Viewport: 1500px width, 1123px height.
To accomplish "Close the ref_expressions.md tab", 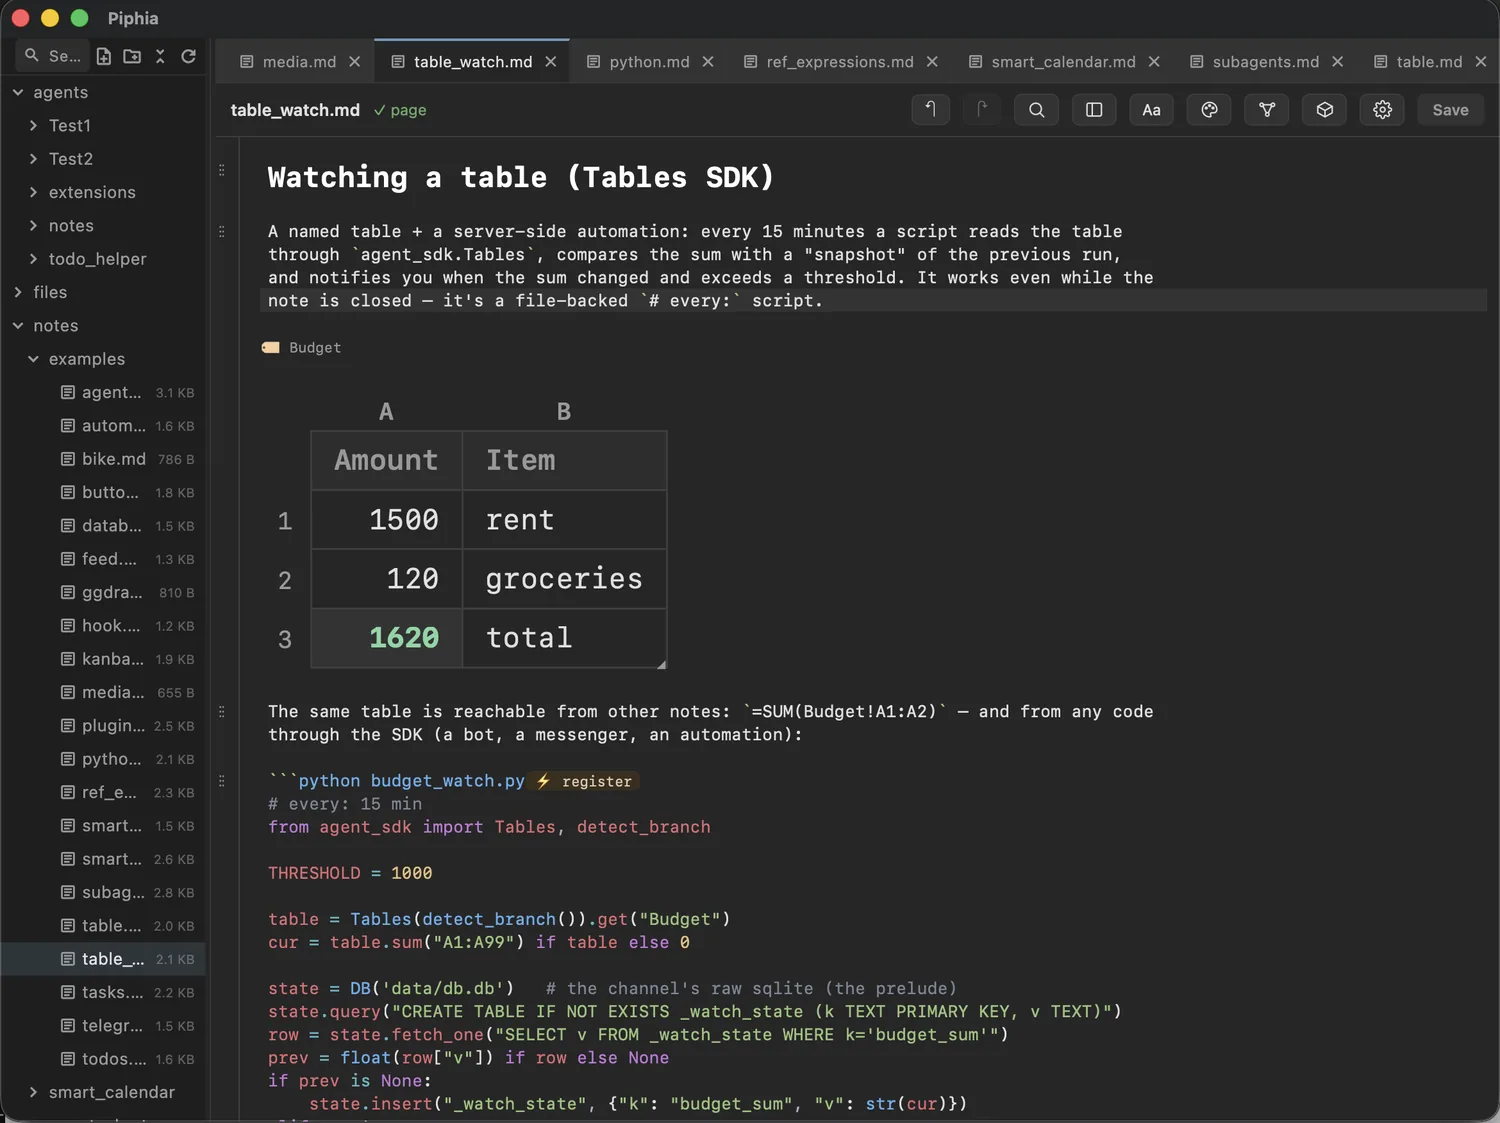I will (x=931, y=62).
